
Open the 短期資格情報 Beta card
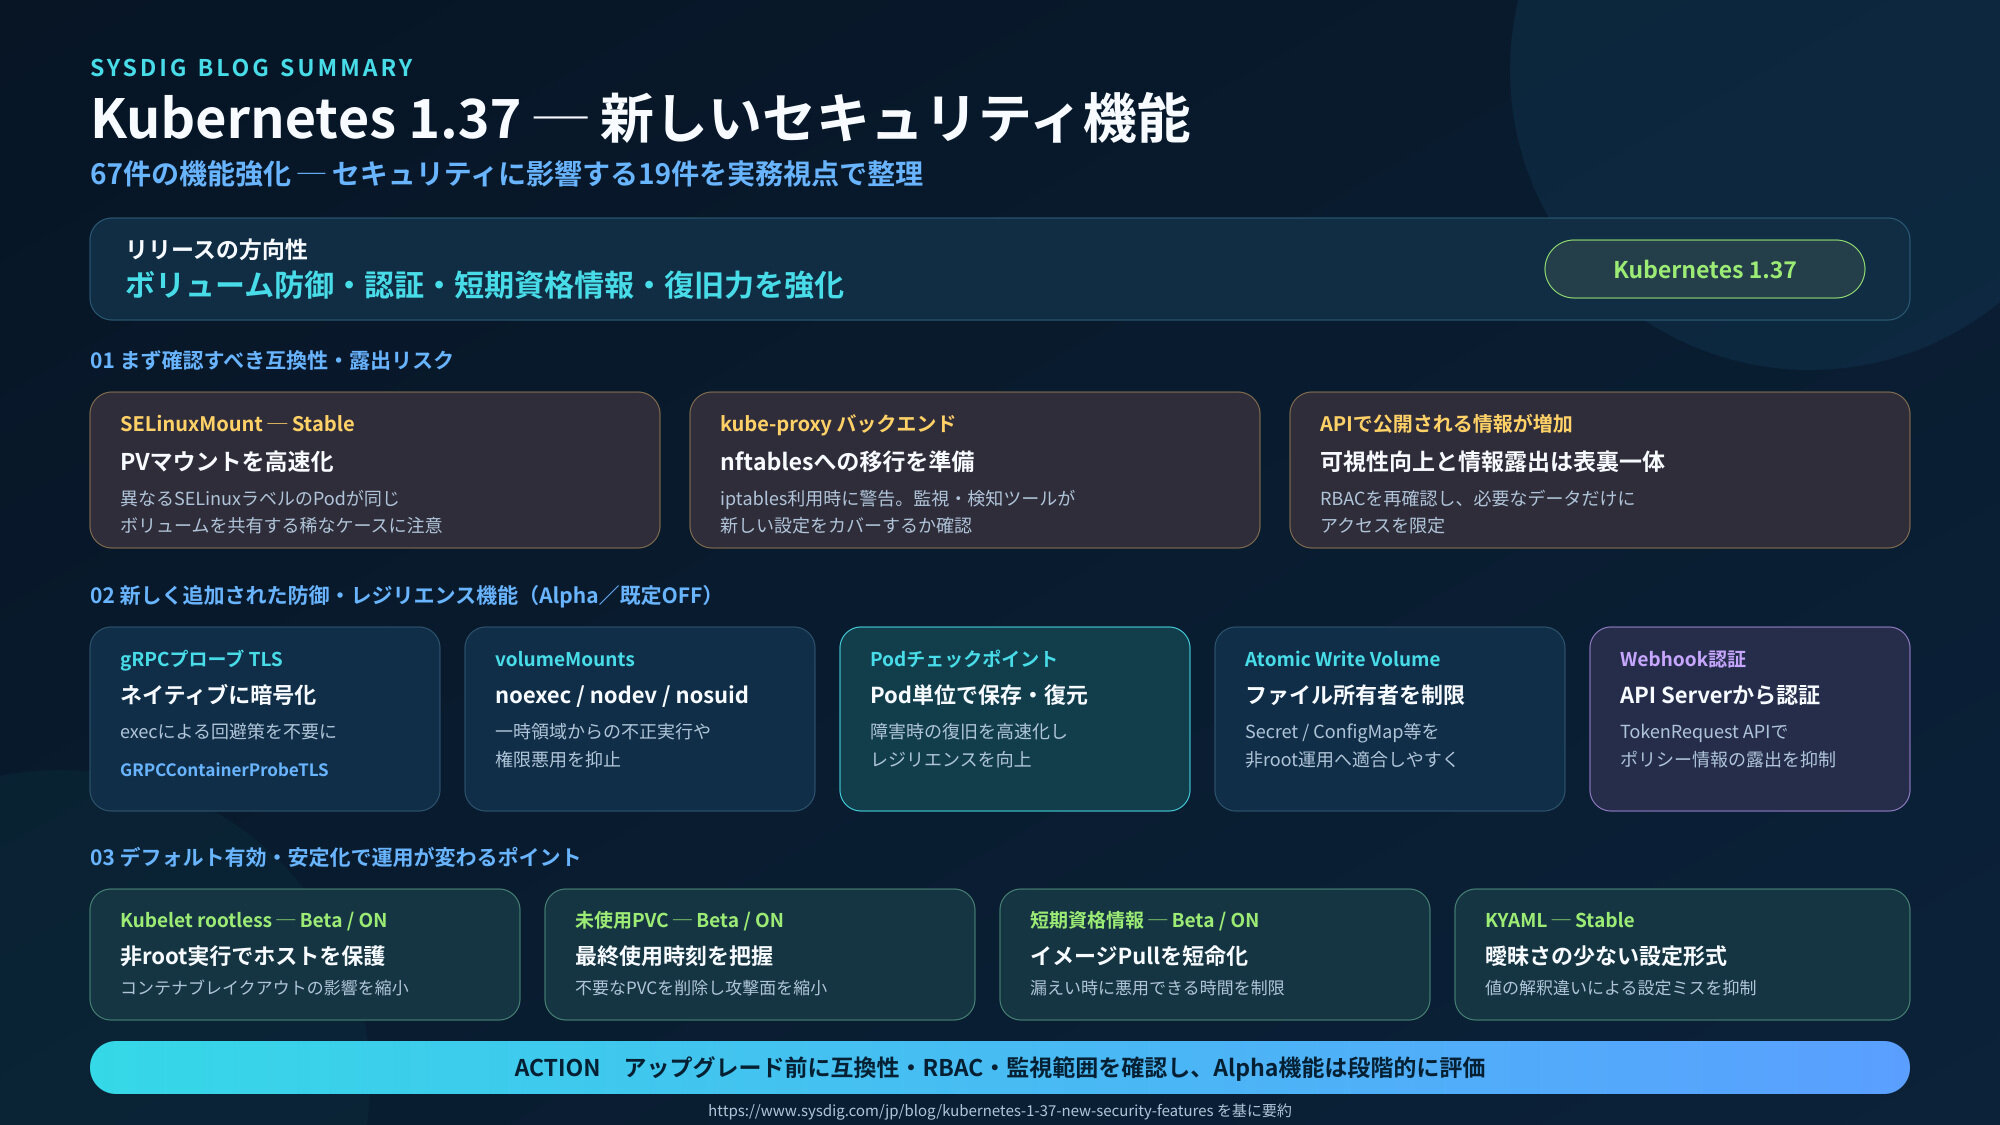coord(1215,954)
